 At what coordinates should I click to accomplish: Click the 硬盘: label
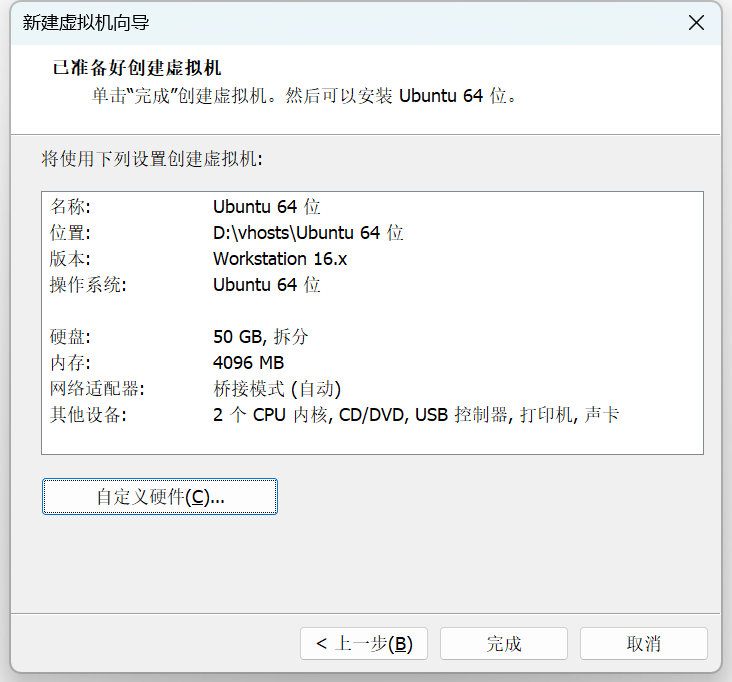tap(70, 337)
